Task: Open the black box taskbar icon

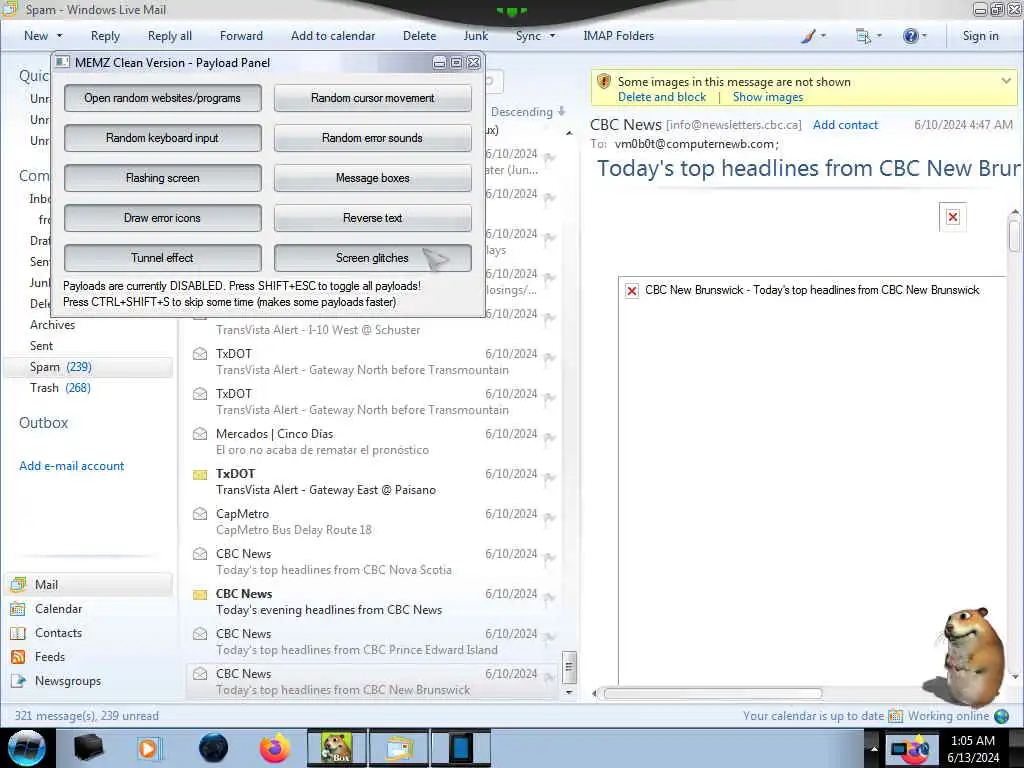Action: click(x=88, y=748)
